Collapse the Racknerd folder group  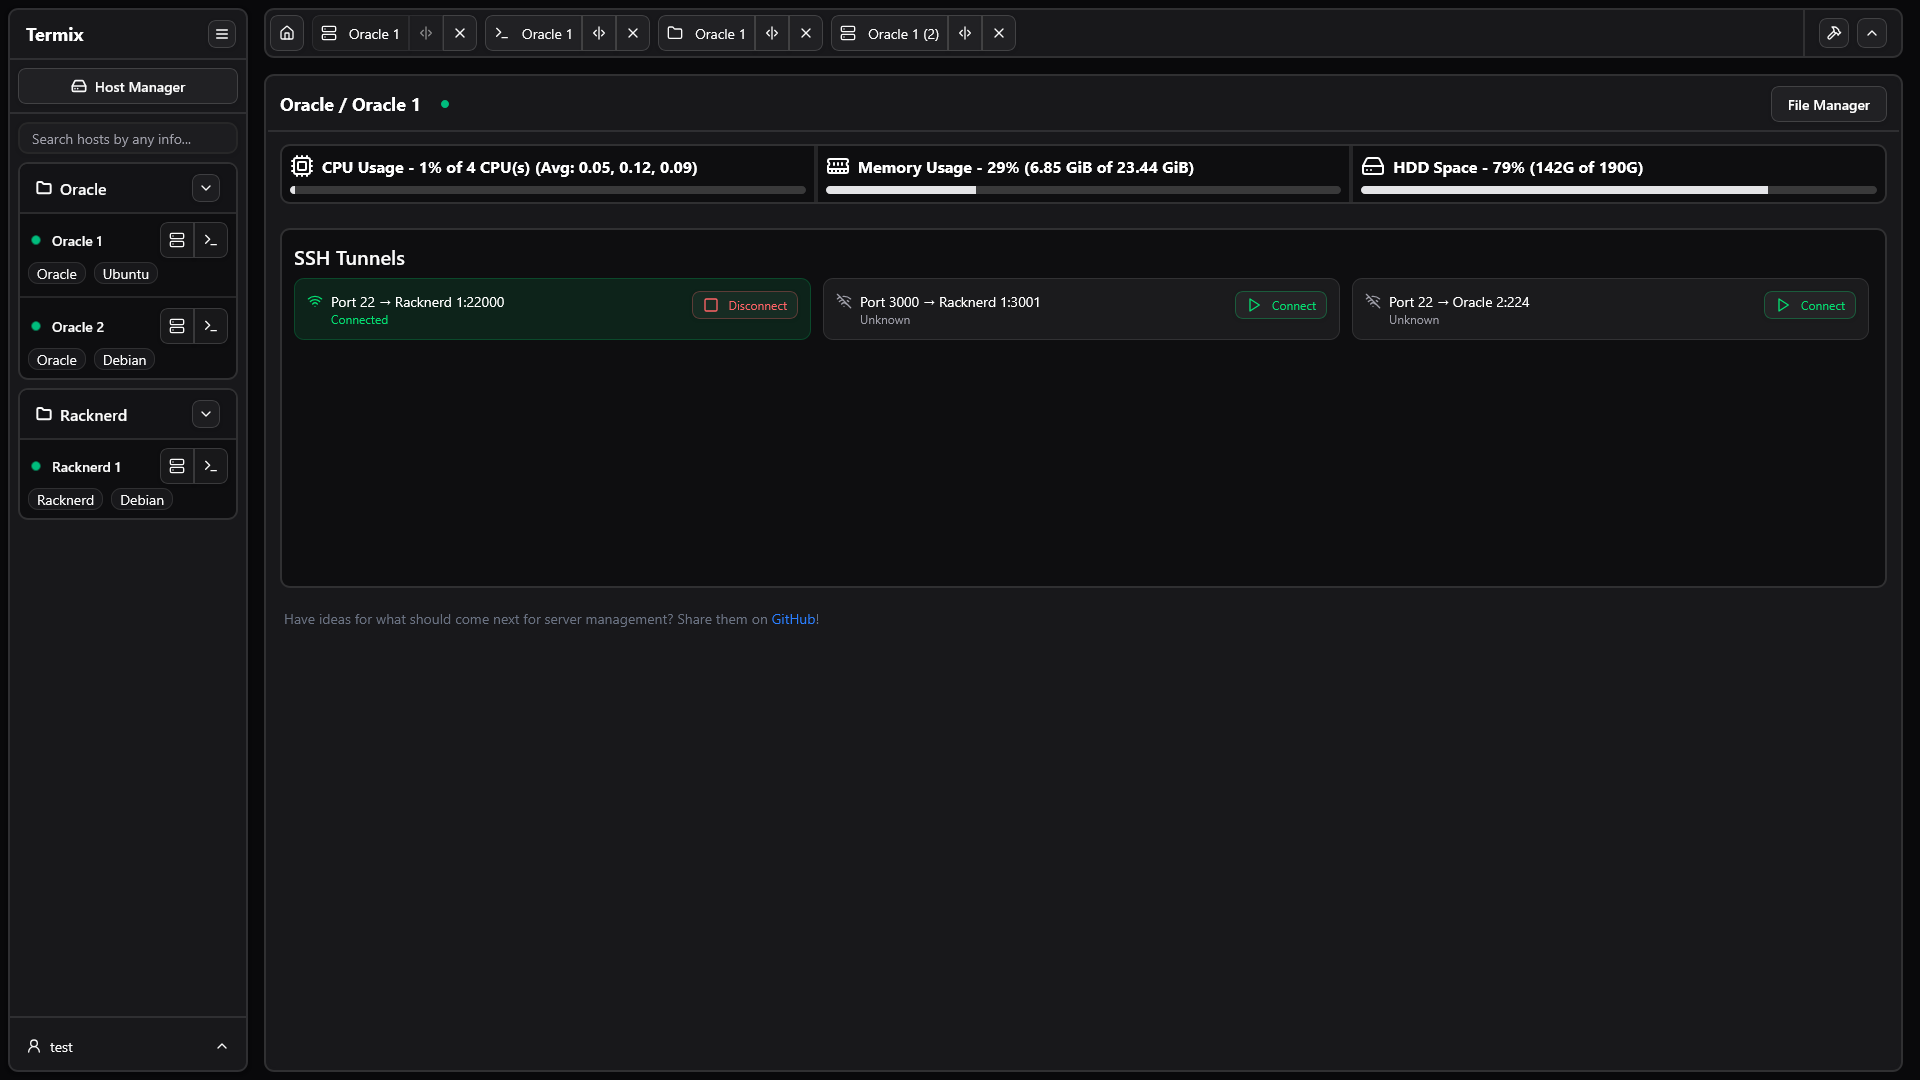coord(206,414)
